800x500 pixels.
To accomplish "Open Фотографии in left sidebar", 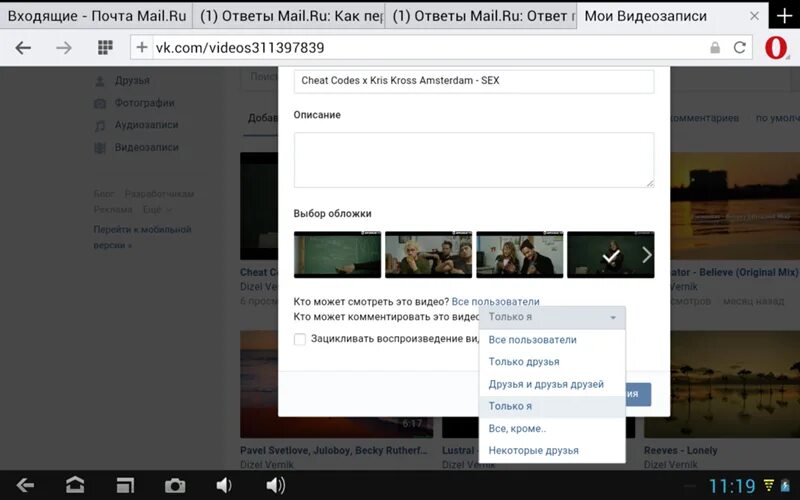I will [144, 103].
